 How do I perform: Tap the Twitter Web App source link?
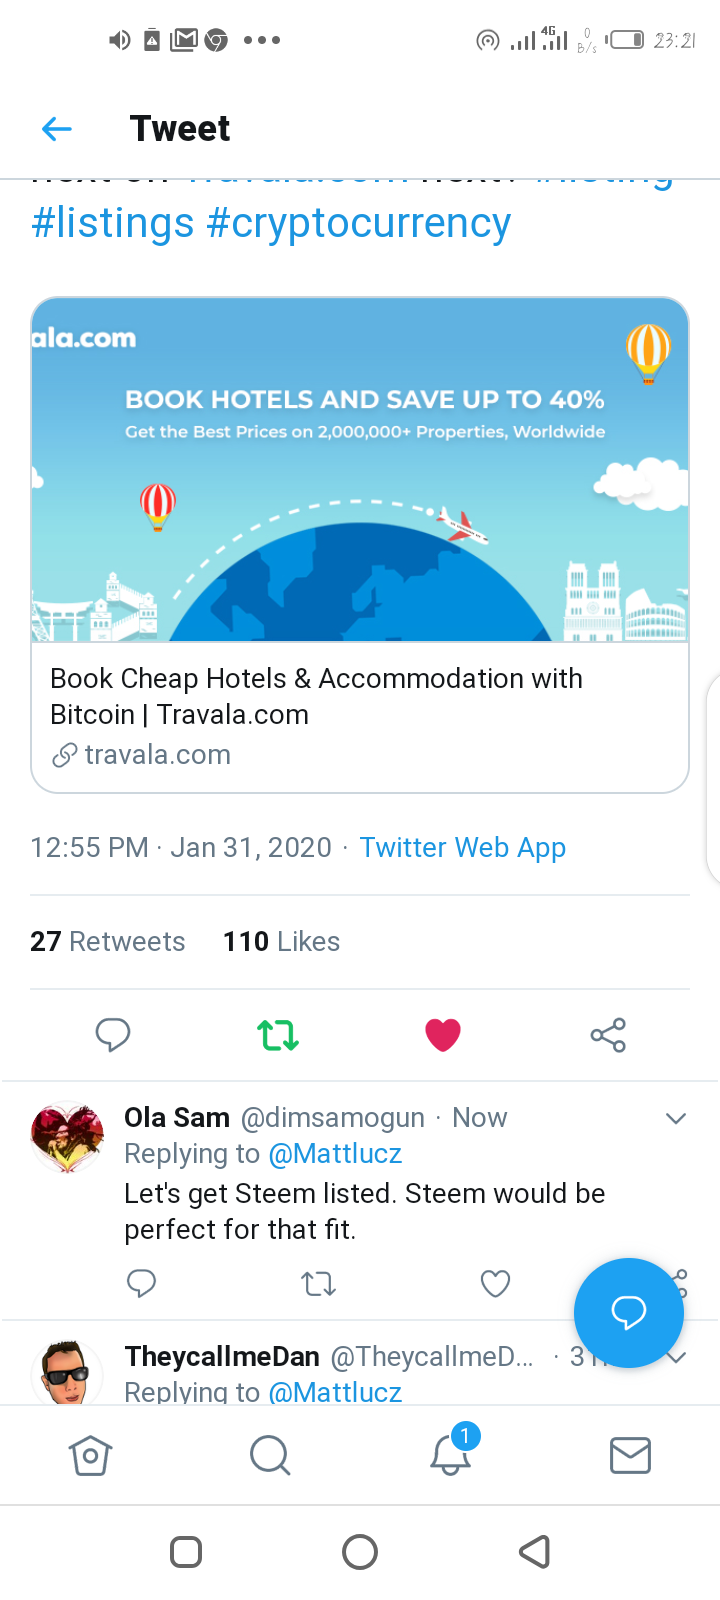coord(462,847)
